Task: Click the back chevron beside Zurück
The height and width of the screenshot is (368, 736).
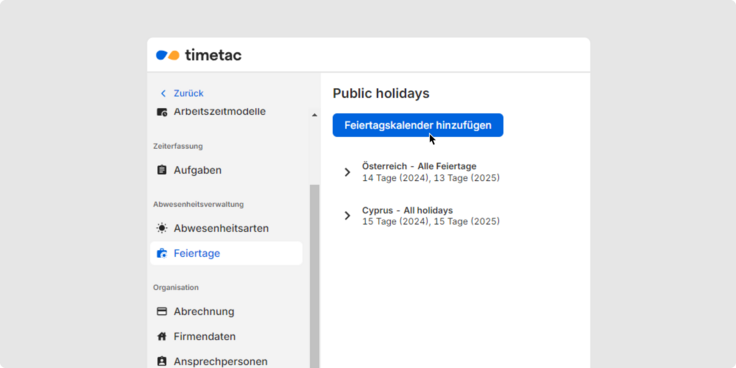Action: click(x=163, y=93)
